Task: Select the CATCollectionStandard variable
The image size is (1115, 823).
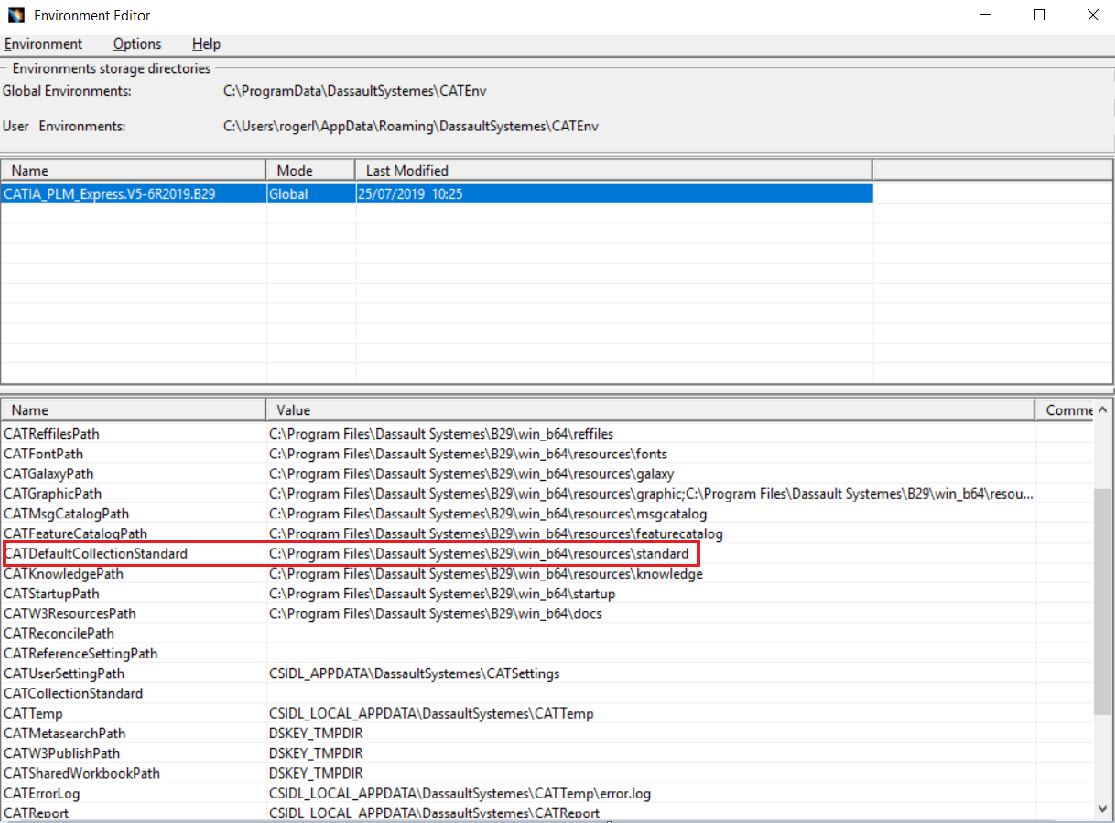Action: point(73,693)
